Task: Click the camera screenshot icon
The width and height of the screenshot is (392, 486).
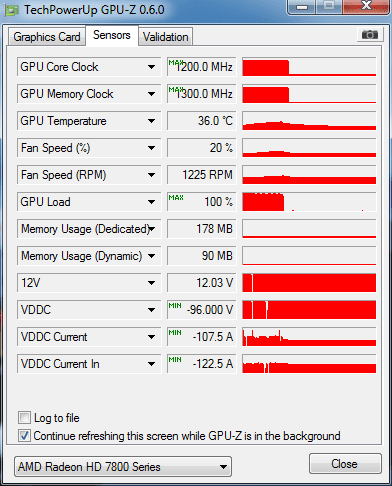Action: coord(370,34)
